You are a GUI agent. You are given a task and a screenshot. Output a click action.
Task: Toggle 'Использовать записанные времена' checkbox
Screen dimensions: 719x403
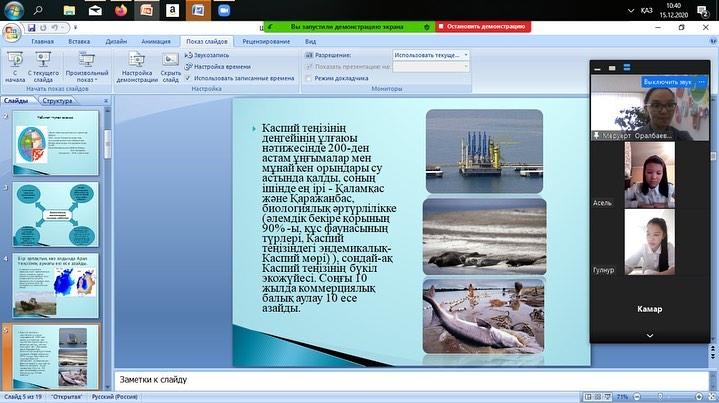pos(190,77)
